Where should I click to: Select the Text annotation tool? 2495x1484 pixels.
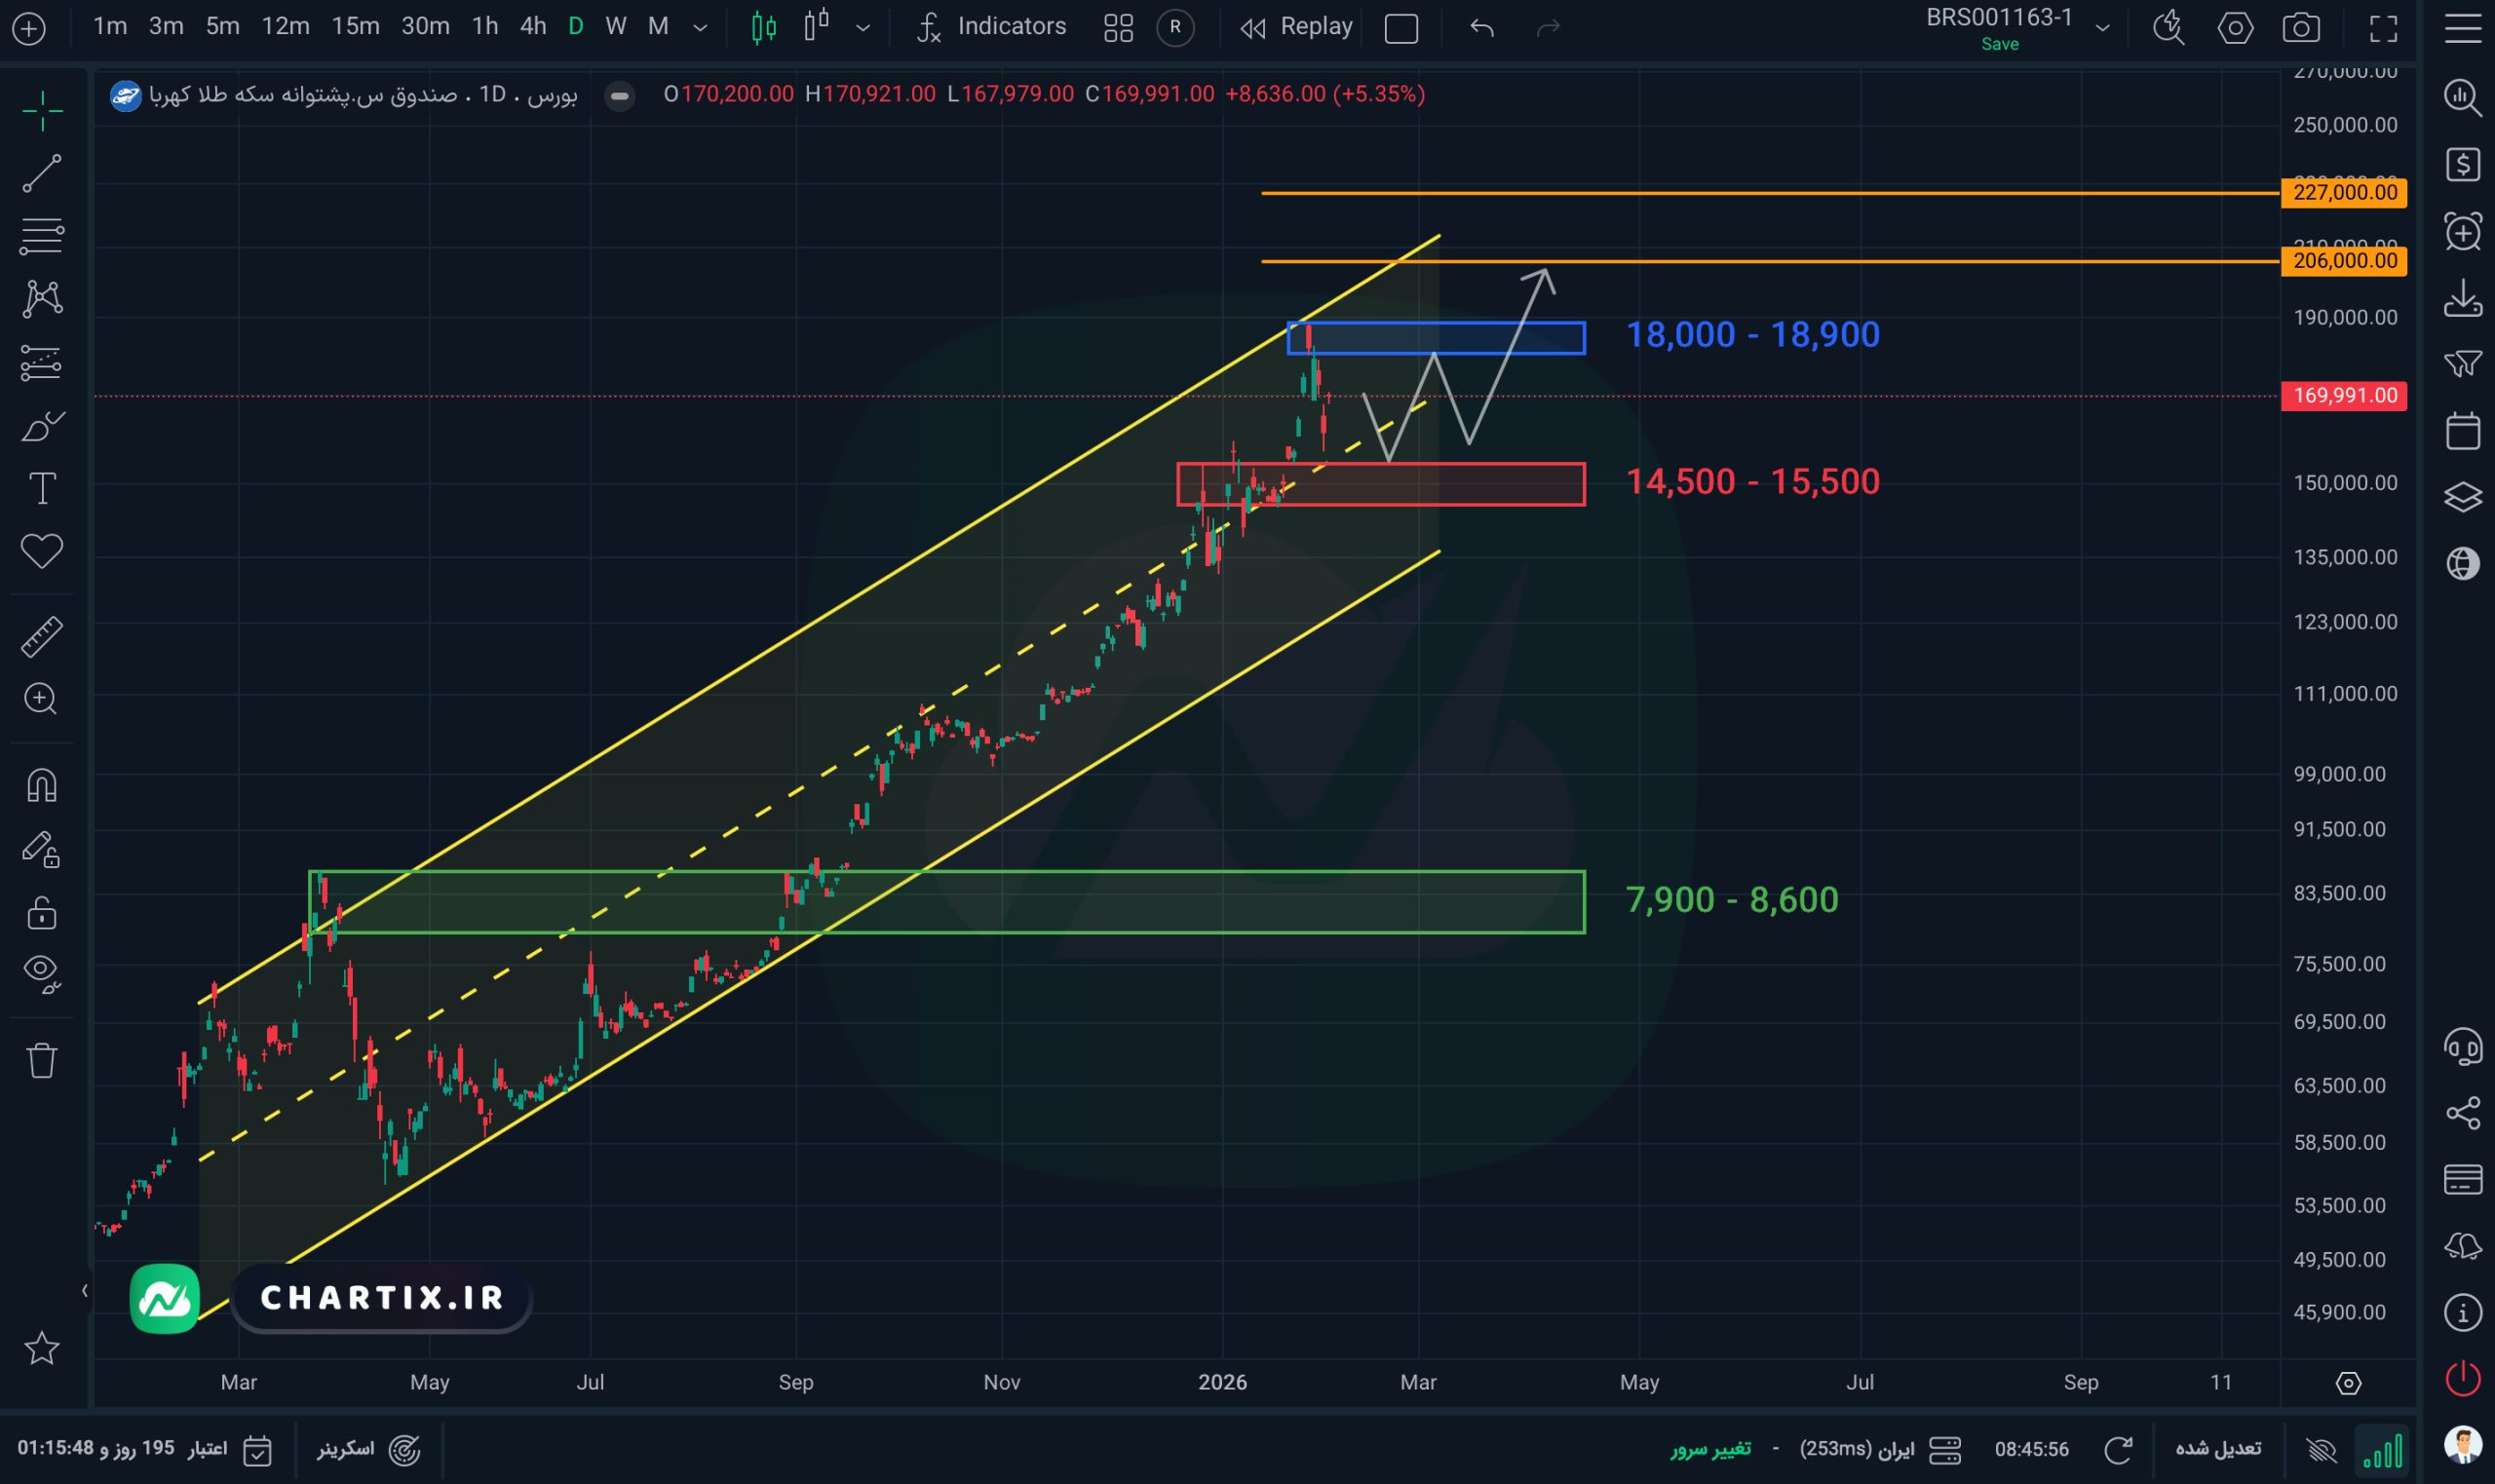point(41,489)
